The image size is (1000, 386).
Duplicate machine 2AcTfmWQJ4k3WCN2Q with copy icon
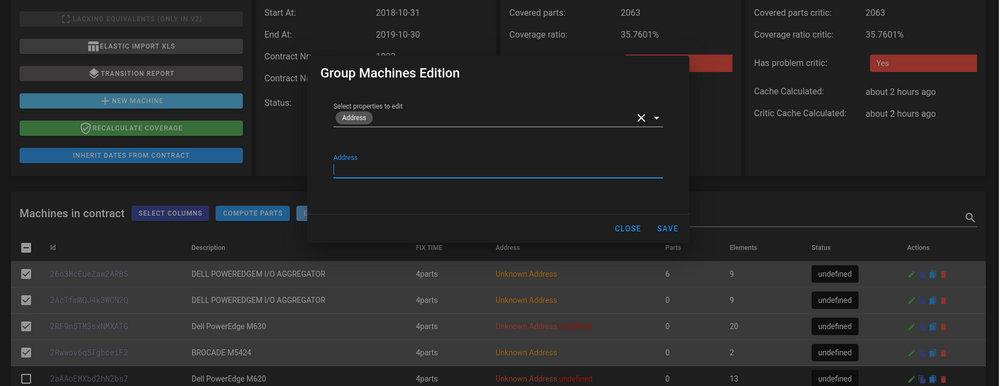tap(922, 301)
